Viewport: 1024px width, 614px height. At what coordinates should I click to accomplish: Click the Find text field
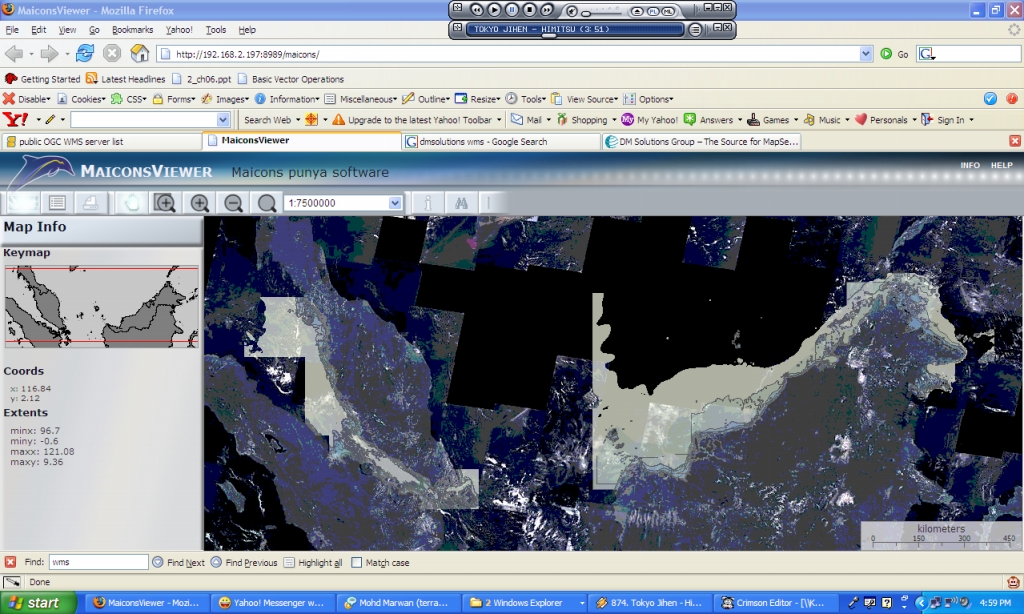(x=99, y=562)
